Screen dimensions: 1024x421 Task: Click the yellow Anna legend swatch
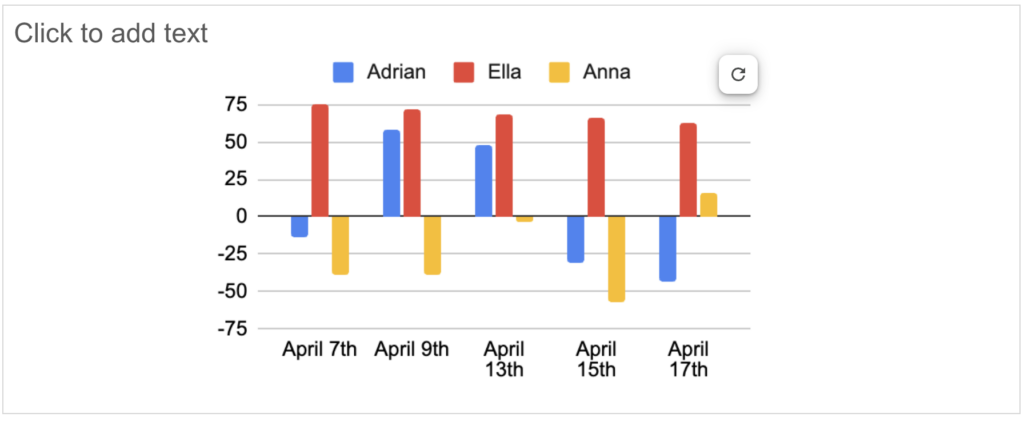pos(559,72)
